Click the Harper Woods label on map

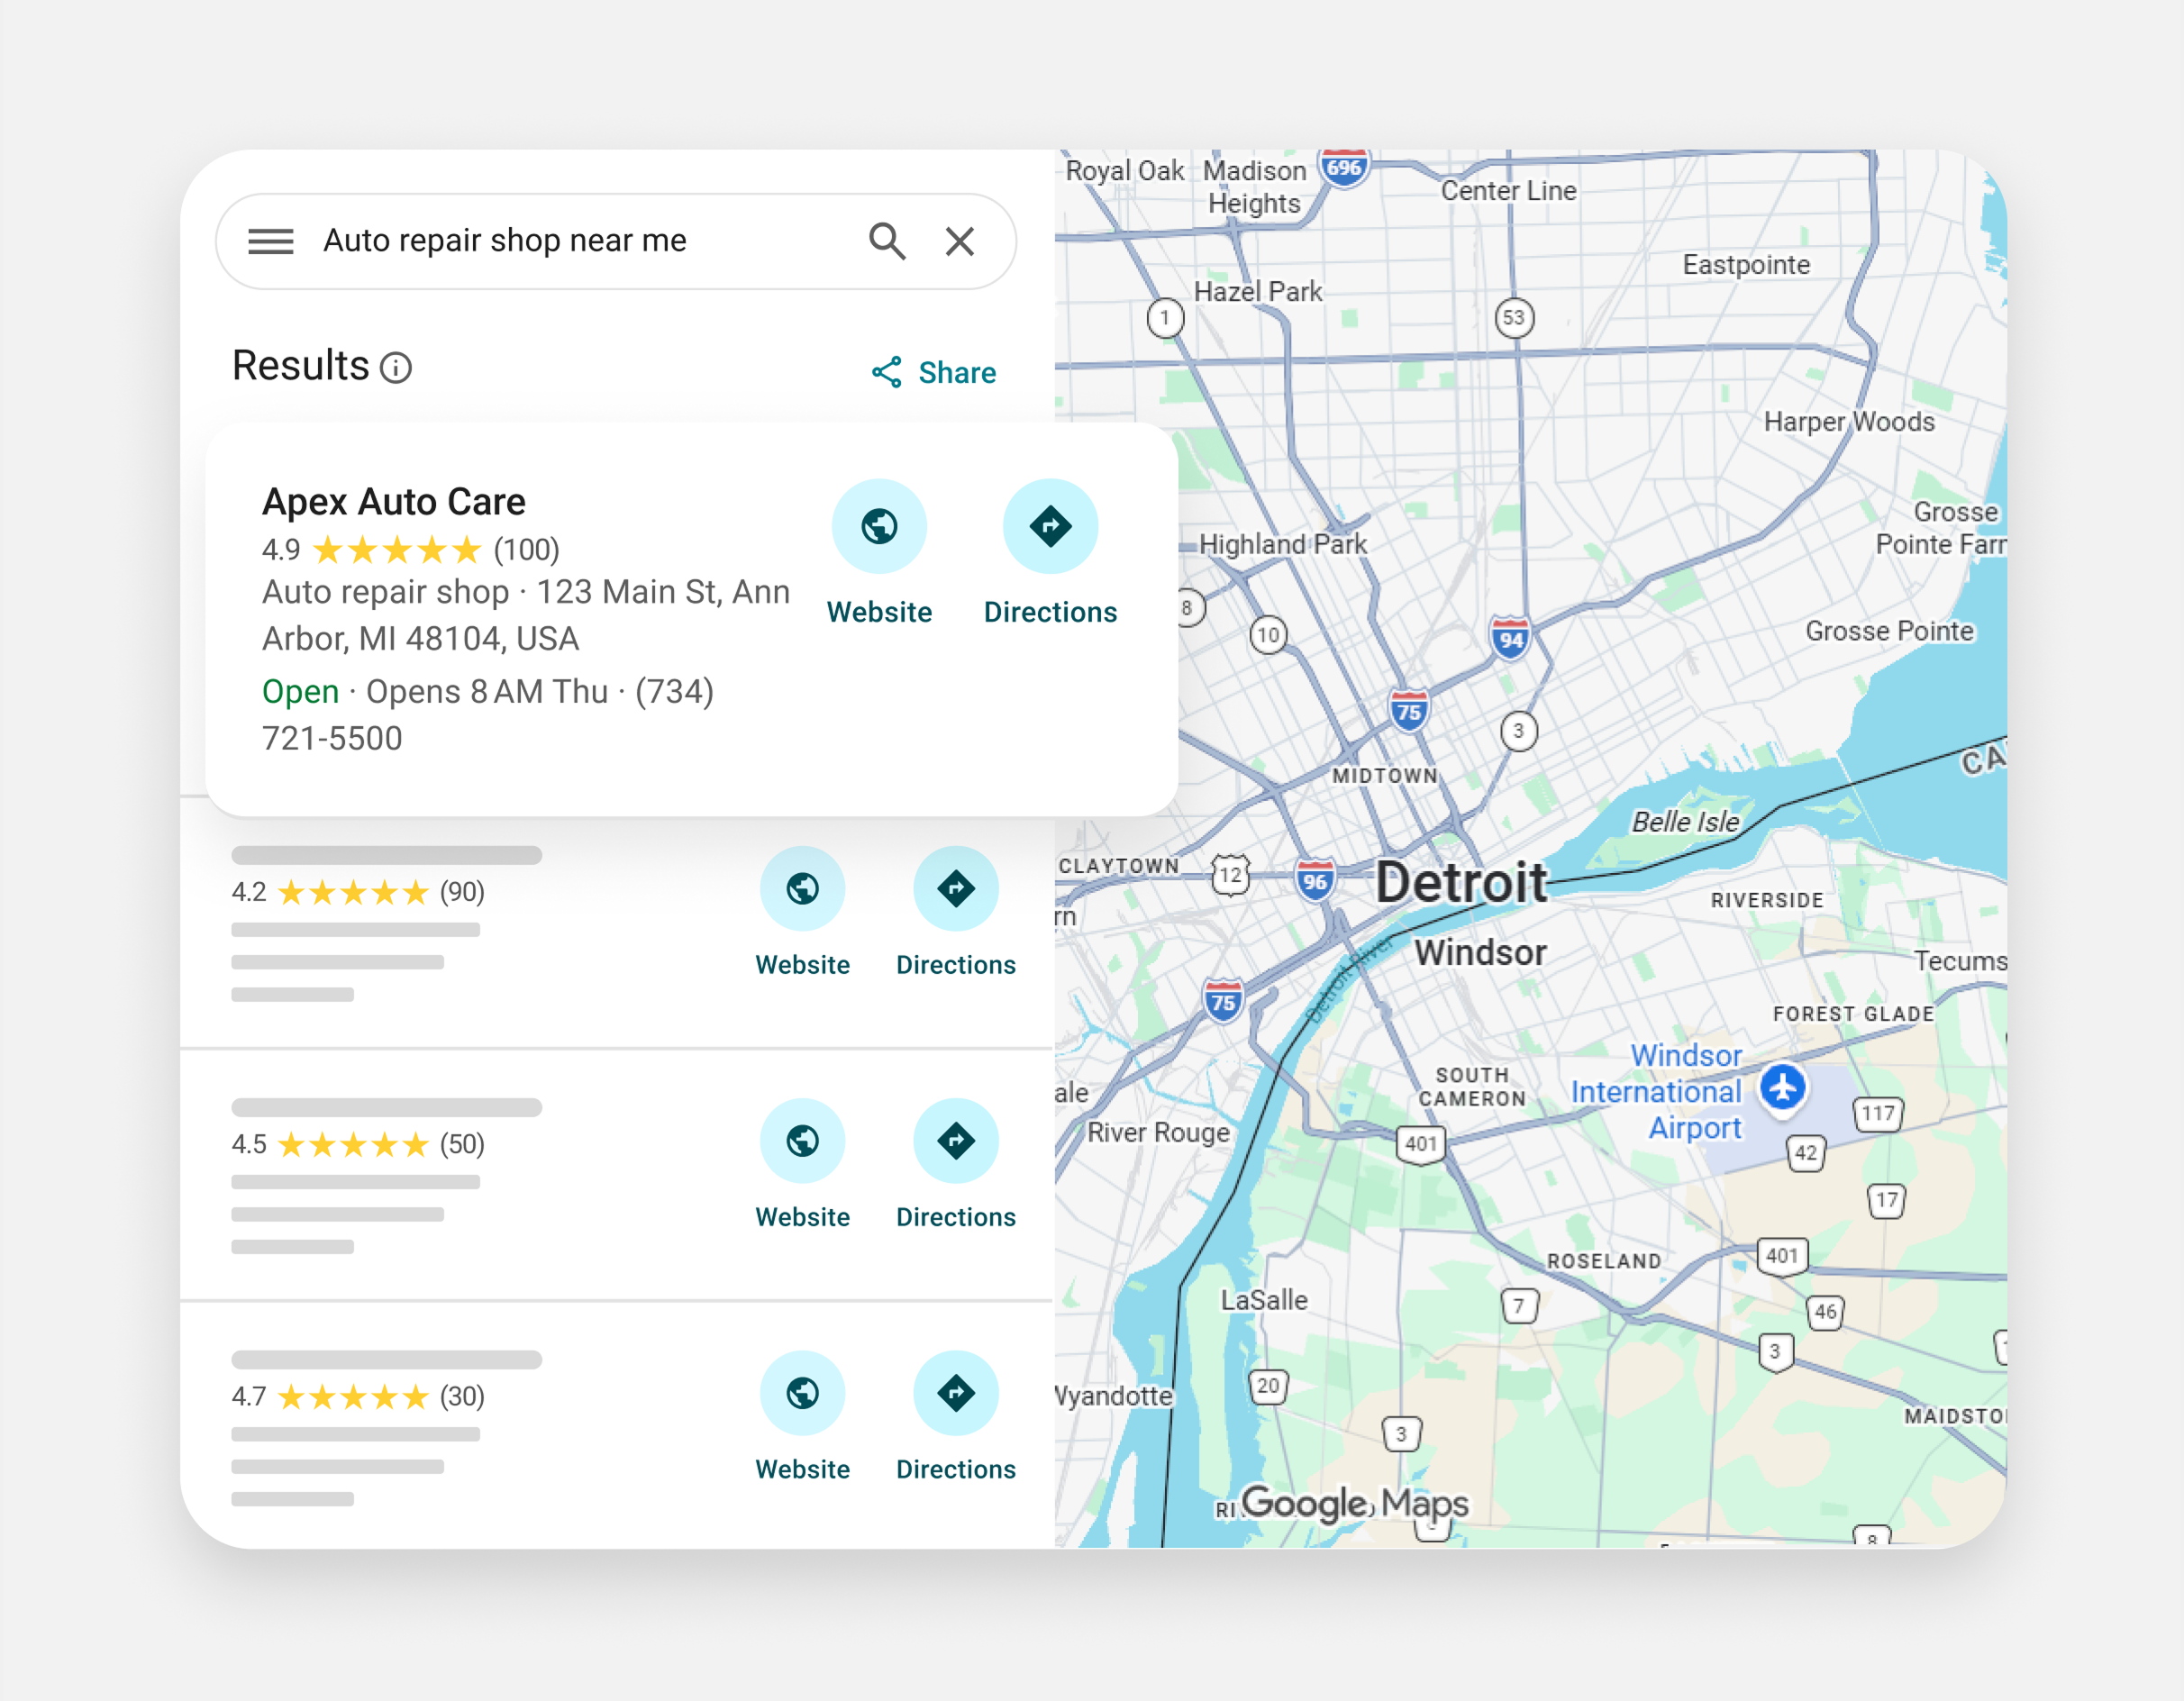click(1849, 422)
